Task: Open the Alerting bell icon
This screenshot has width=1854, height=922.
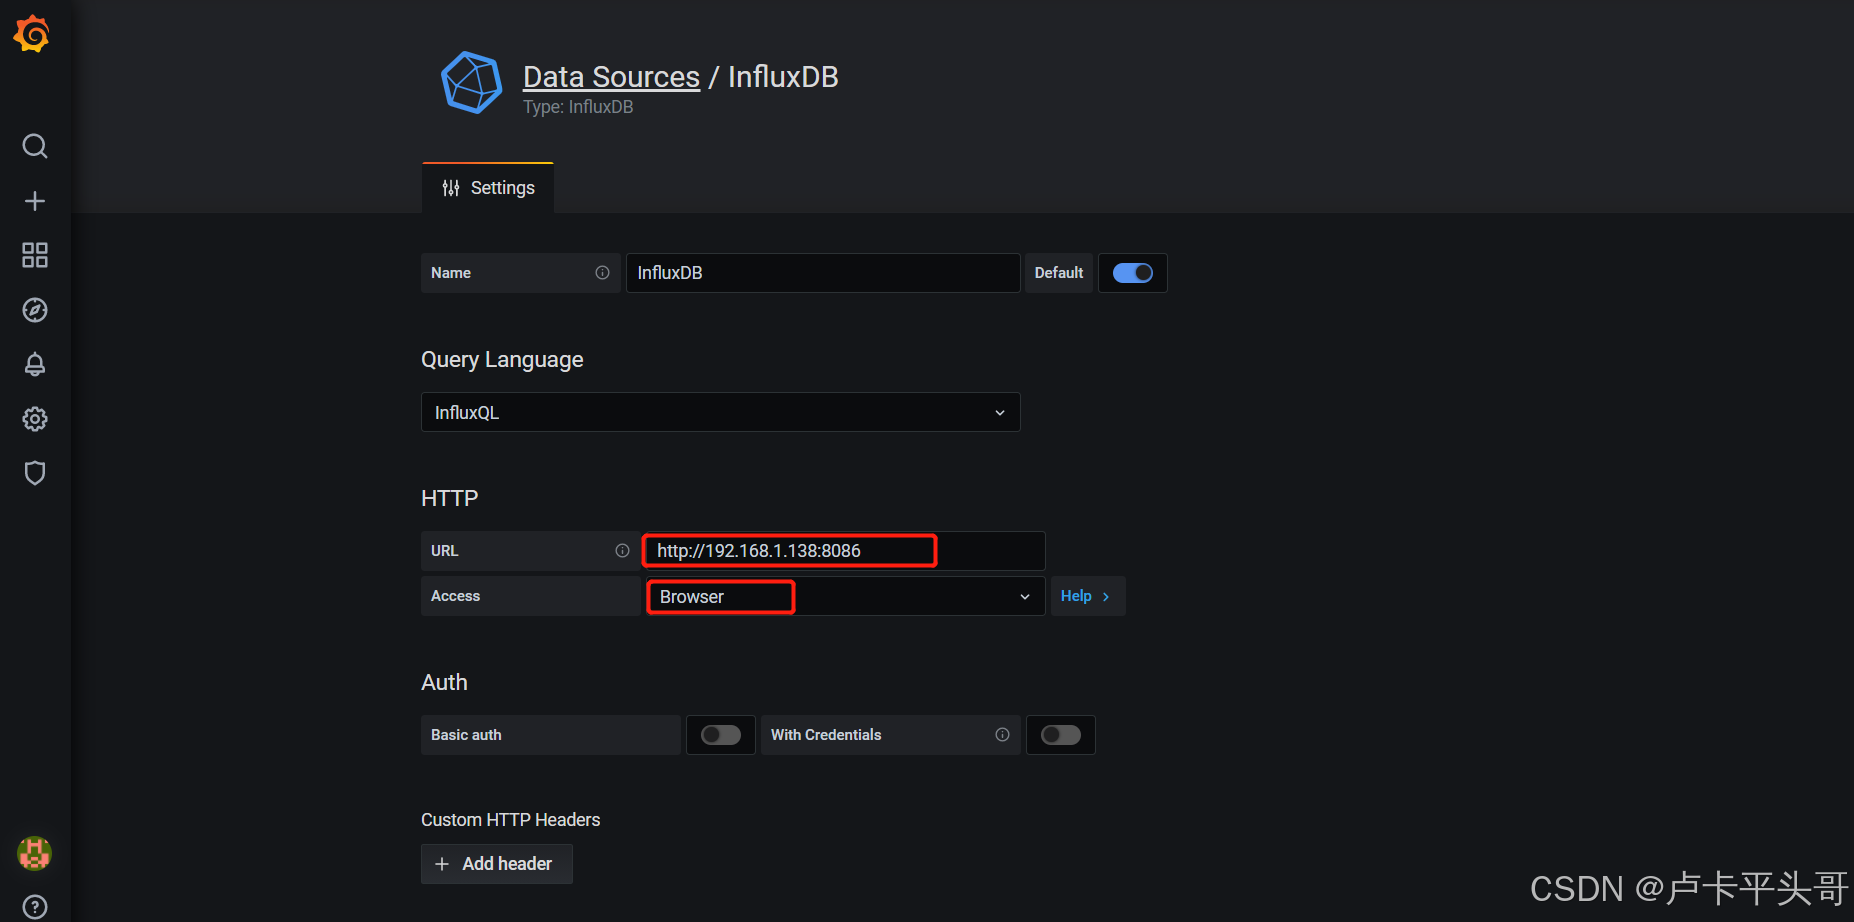Action: point(35,364)
